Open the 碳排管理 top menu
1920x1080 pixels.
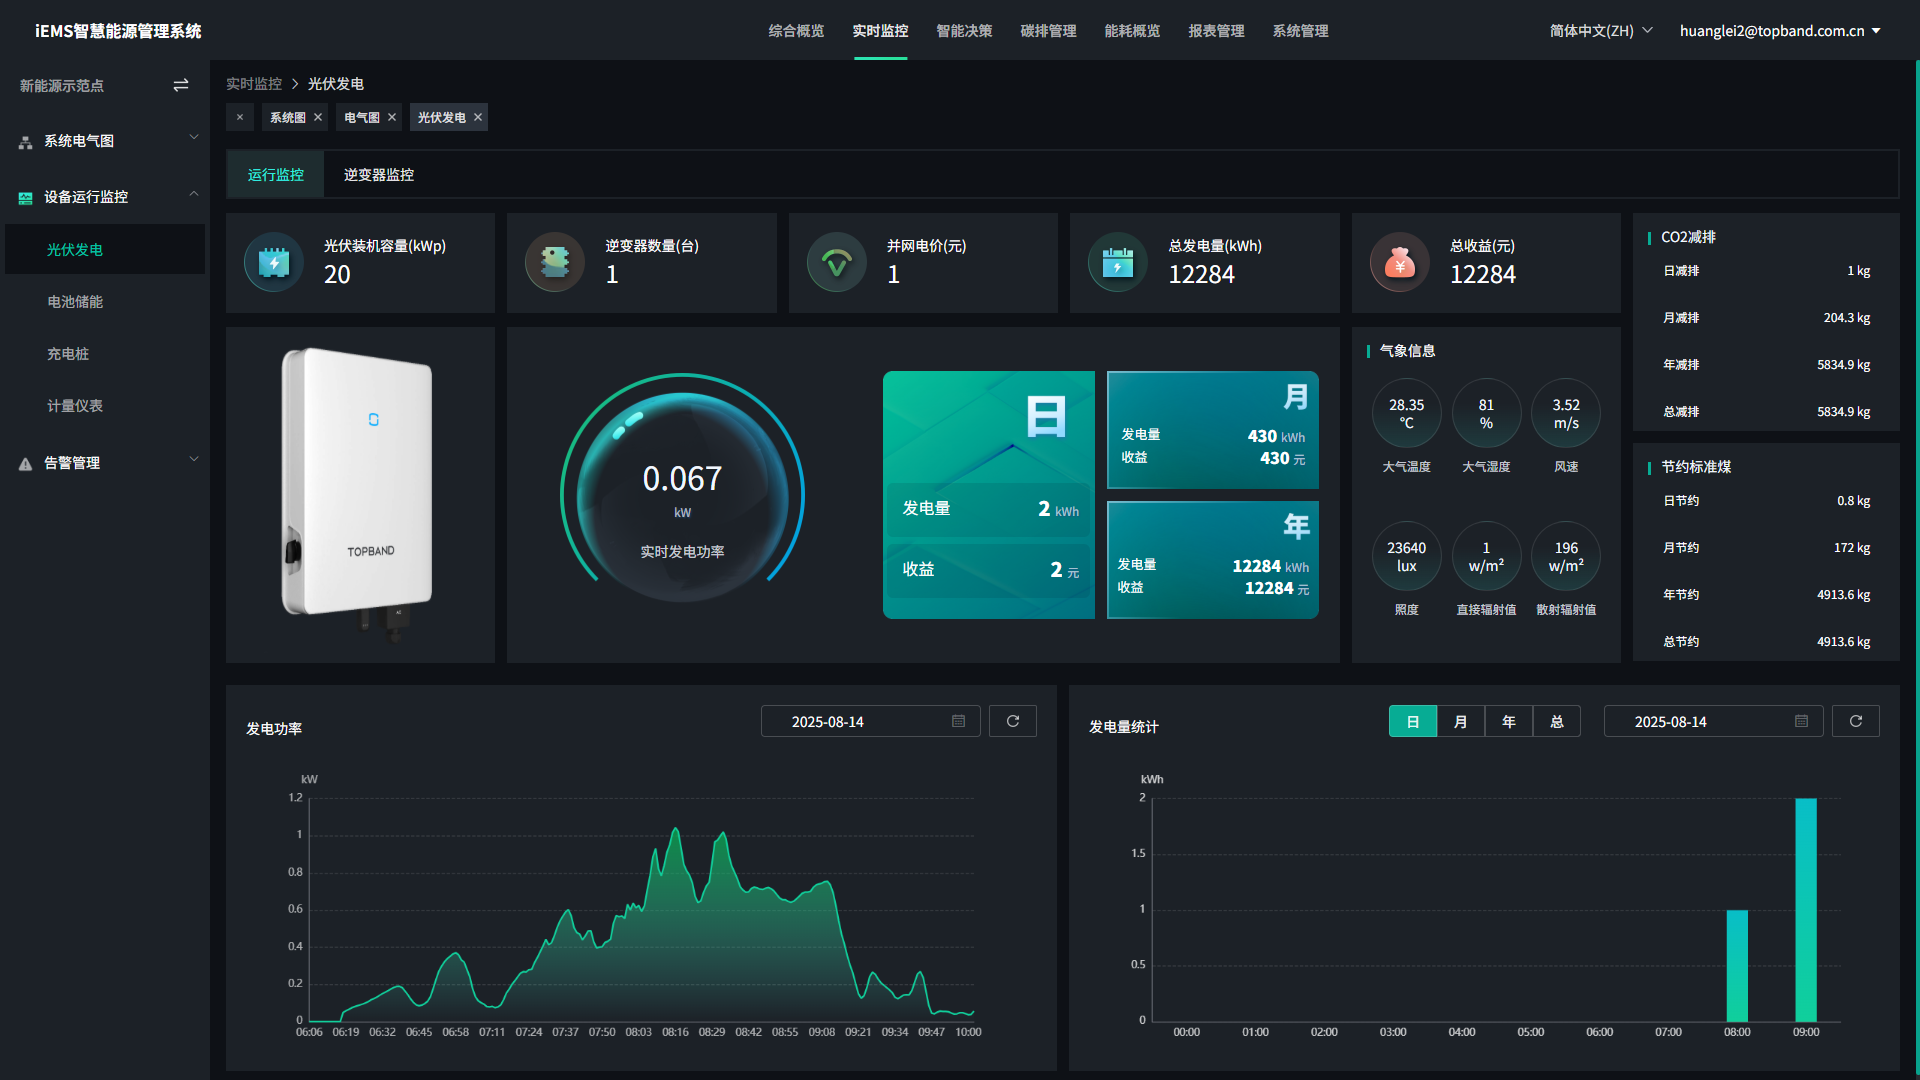pos(1048,31)
